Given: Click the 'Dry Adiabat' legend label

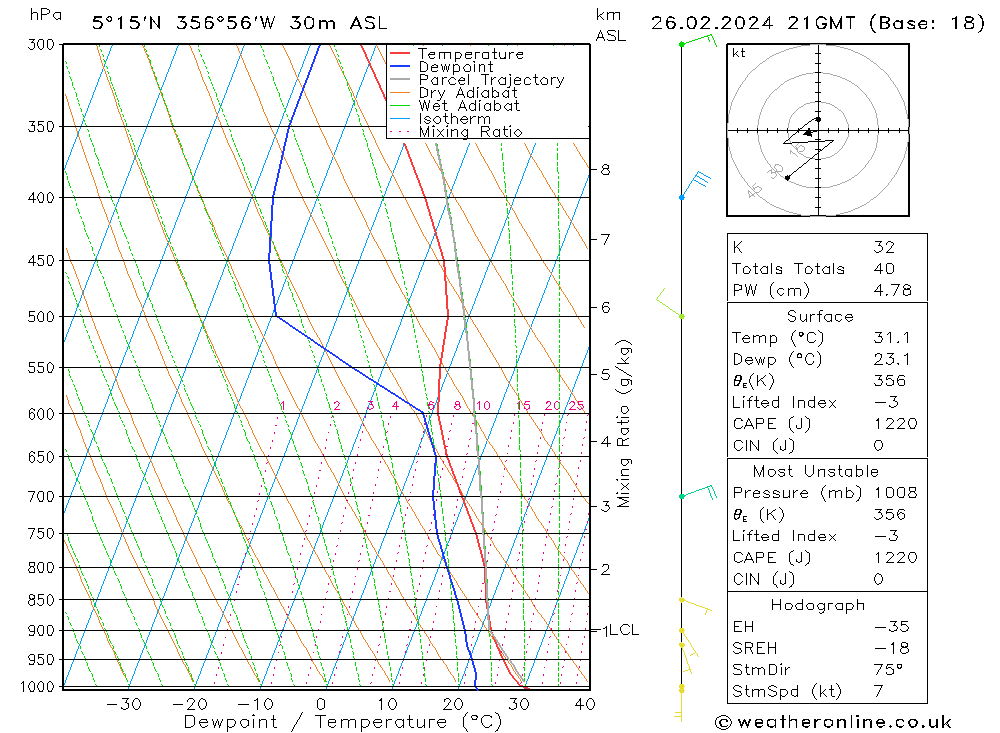Looking at the screenshot, I should pos(468,93).
